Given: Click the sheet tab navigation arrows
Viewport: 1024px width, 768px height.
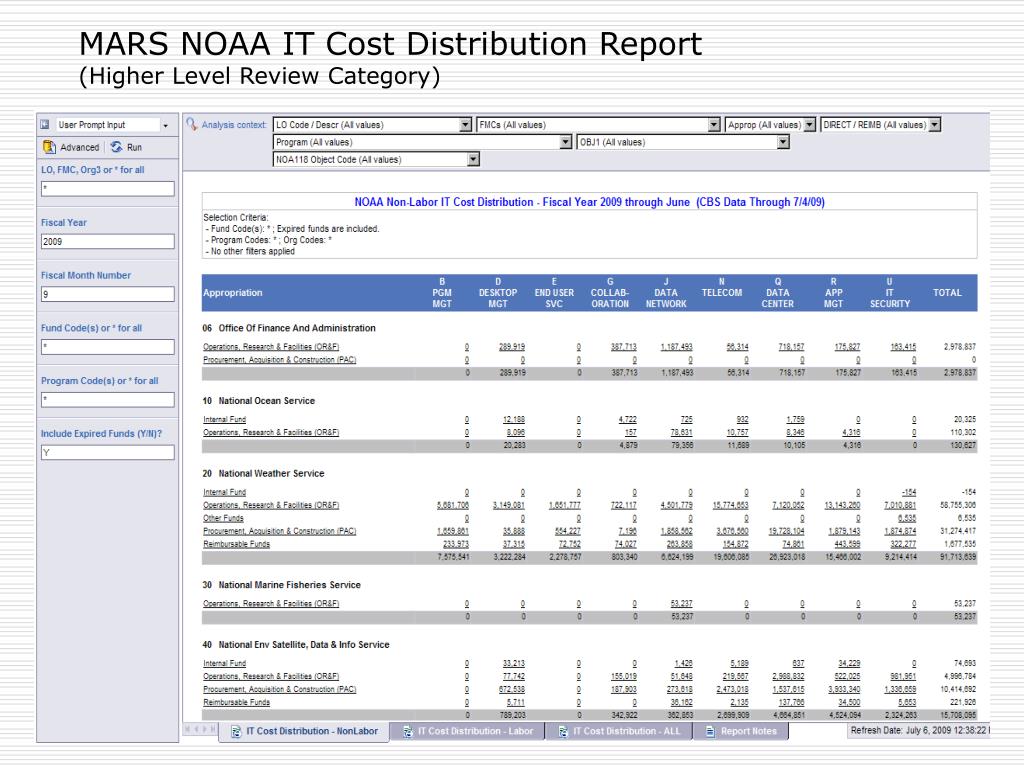Looking at the screenshot, I should tap(199, 729).
